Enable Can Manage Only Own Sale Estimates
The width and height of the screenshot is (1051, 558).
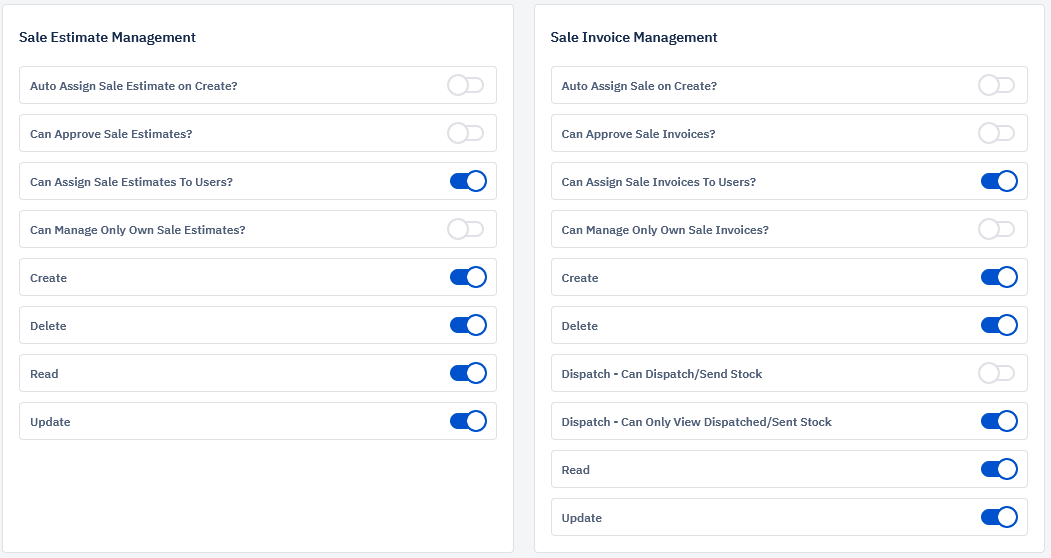pos(466,229)
